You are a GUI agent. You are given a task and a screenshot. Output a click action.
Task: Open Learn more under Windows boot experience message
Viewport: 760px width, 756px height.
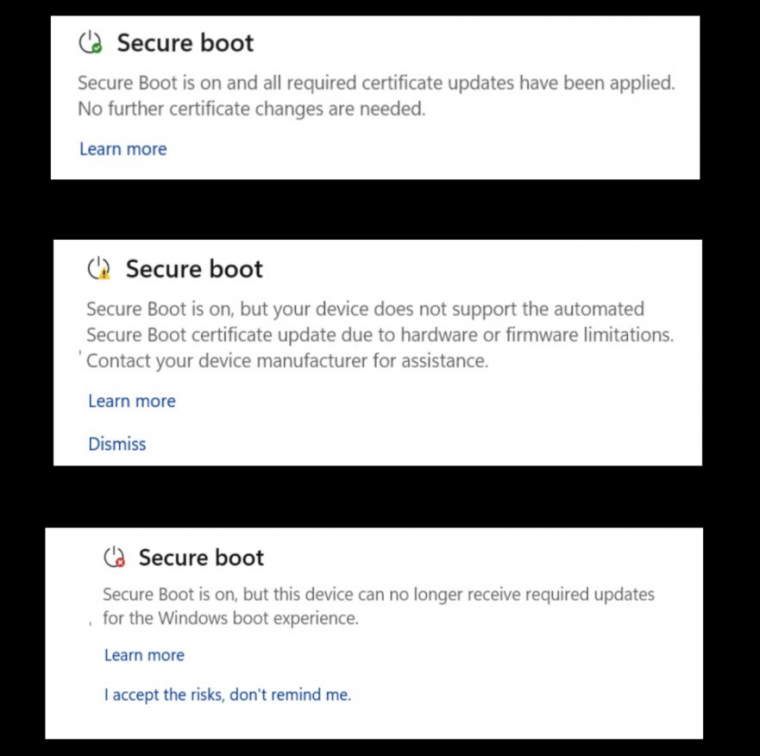[144, 655]
